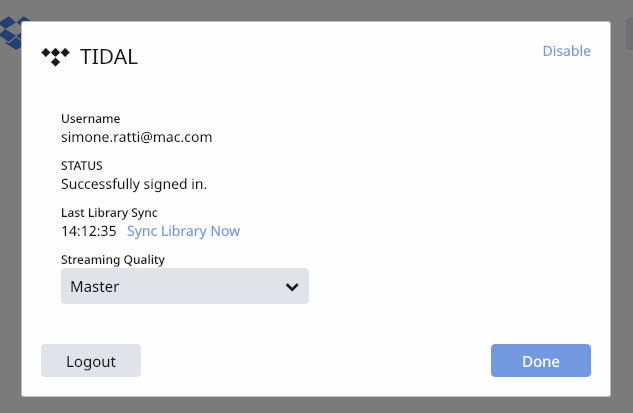Screen dimensions: 633x413
Task: Click the Streaming Quality label
Action: (x=113, y=260)
